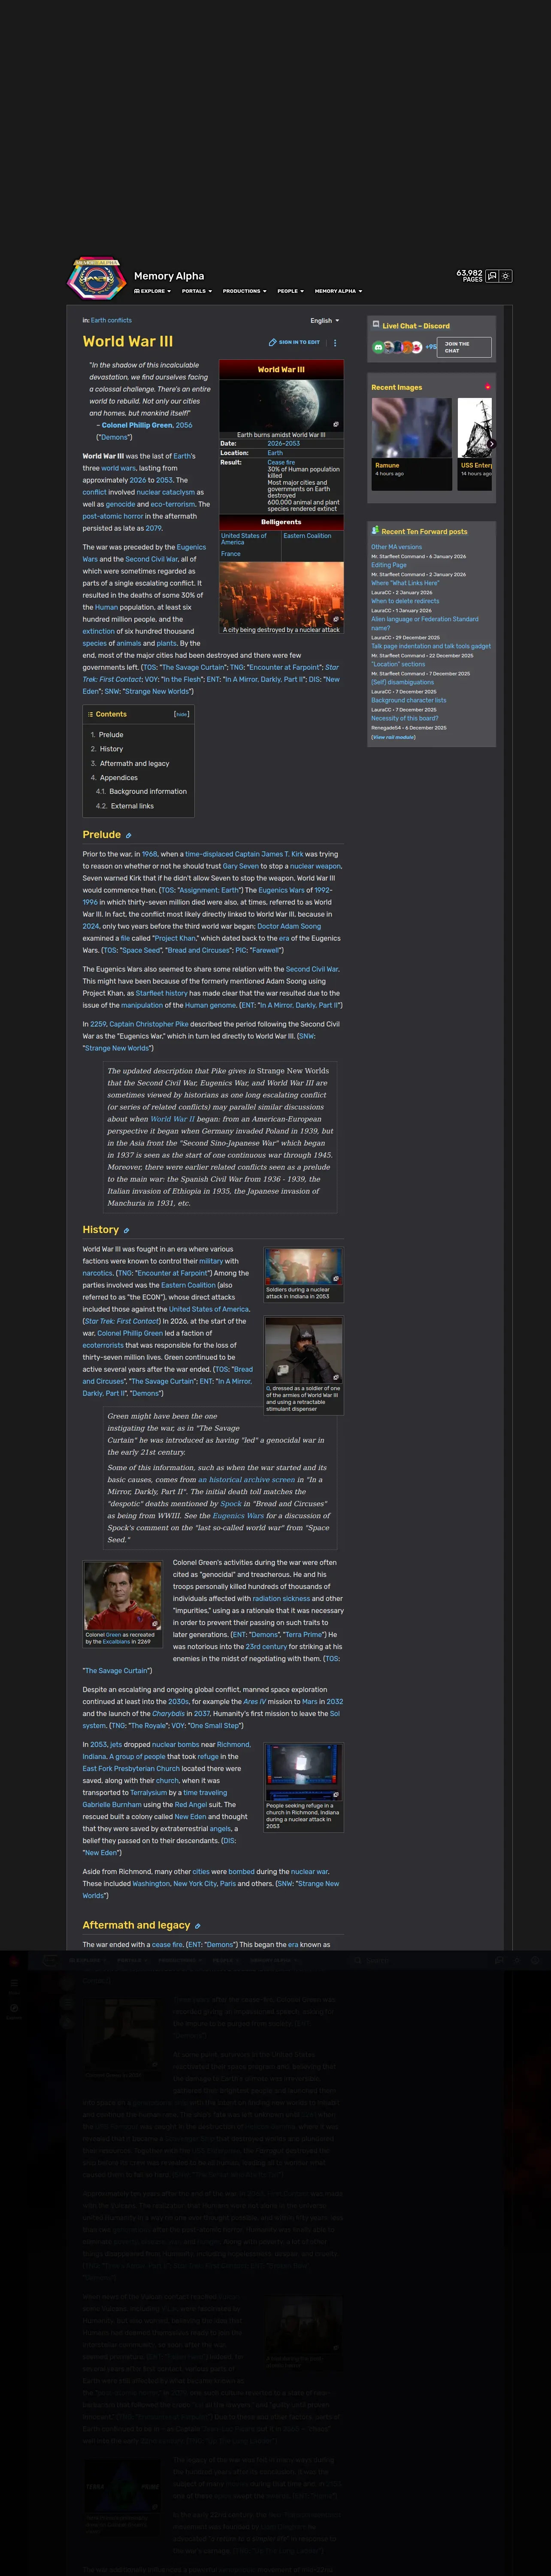Follow the Gary Seven link

click(x=241, y=866)
